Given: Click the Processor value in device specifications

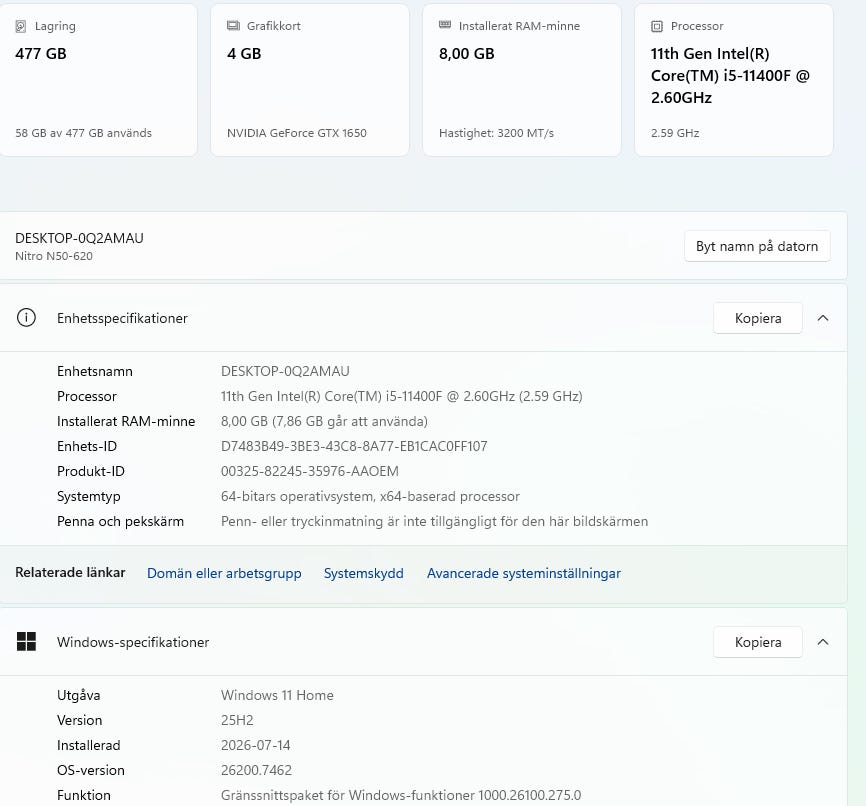Looking at the screenshot, I should click(402, 396).
